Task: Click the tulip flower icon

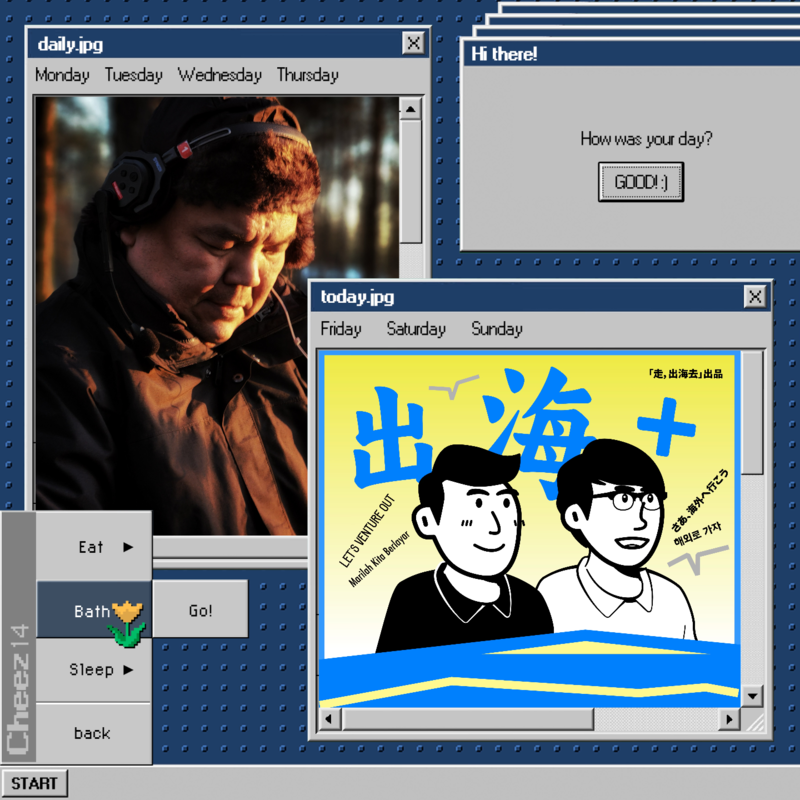Action: pos(127,621)
